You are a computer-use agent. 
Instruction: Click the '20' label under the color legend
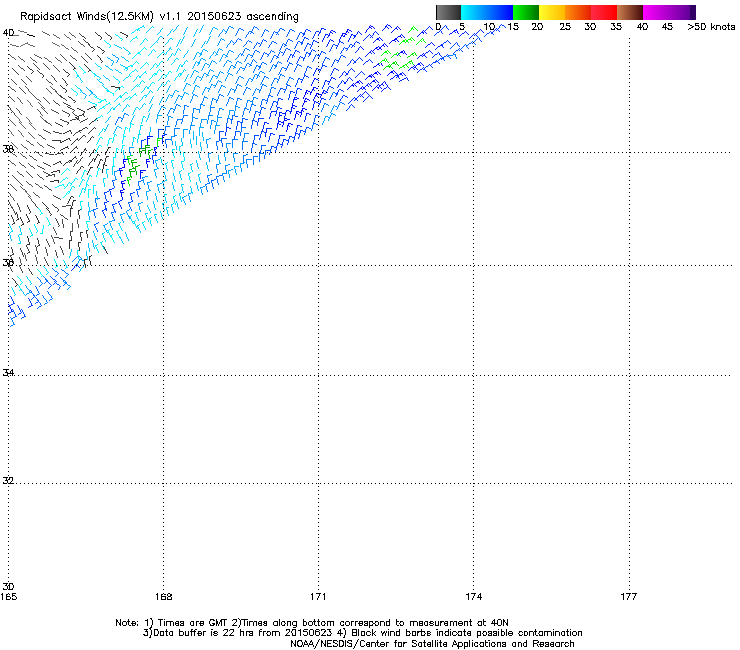tap(537, 27)
